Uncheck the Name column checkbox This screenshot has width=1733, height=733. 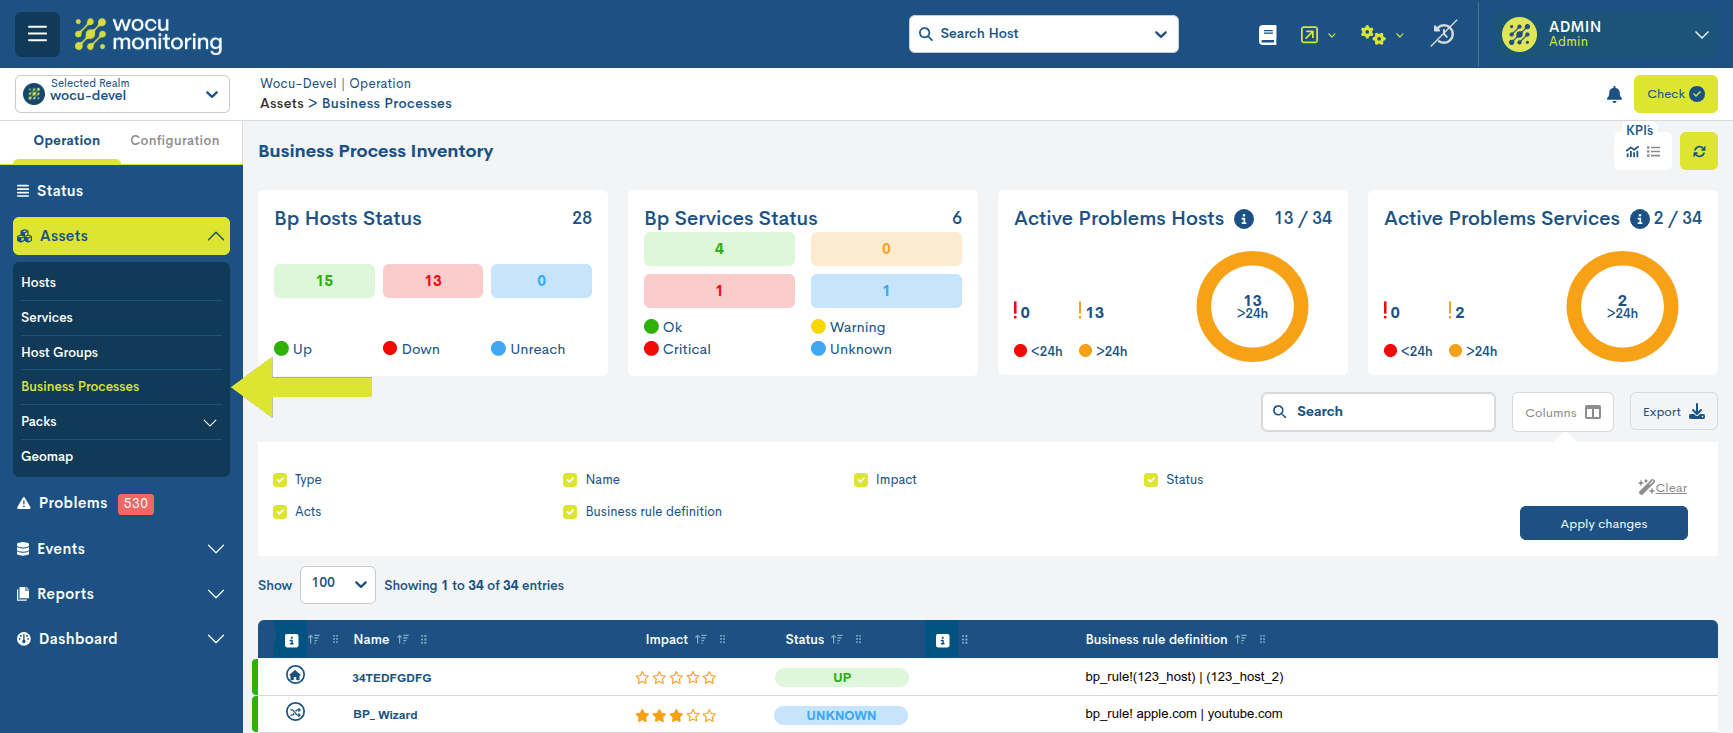pos(570,480)
